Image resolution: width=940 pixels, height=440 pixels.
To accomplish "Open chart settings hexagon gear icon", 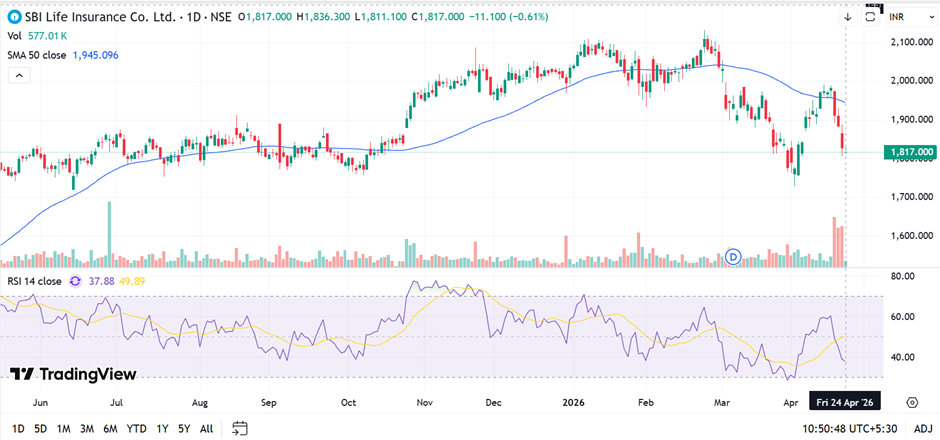I will [x=912, y=402].
